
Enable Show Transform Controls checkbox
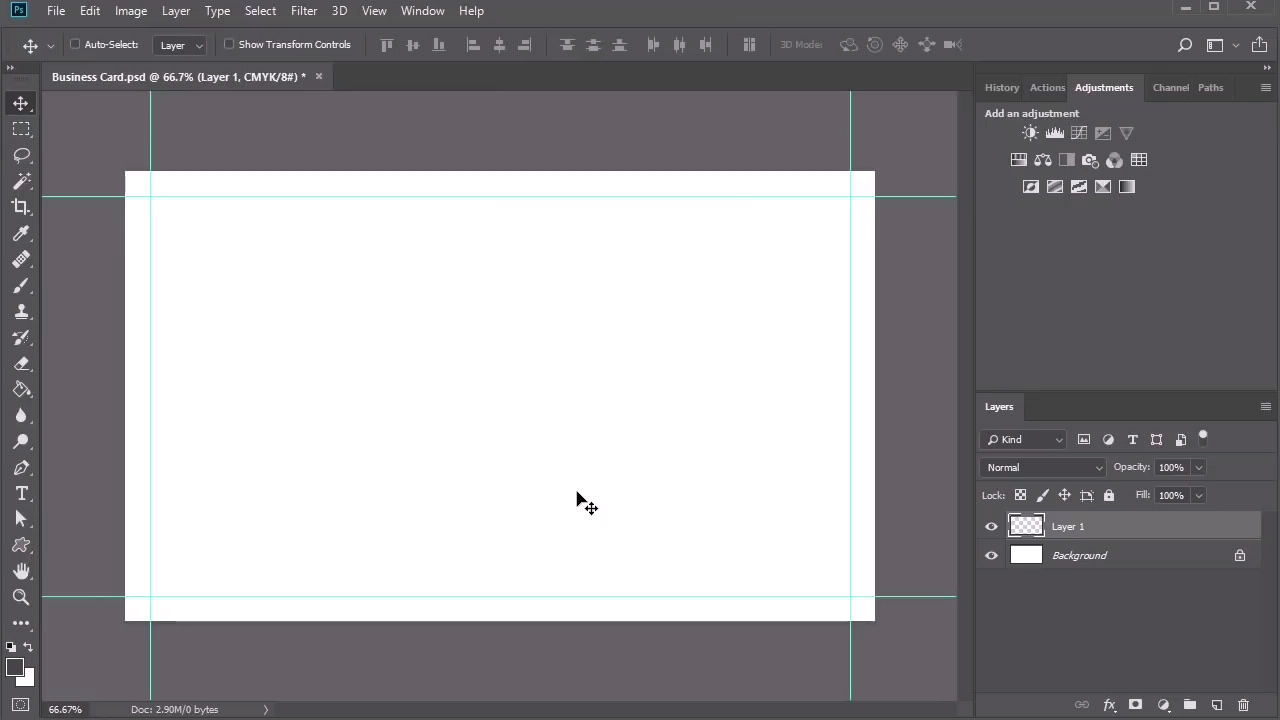[x=229, y=44]
